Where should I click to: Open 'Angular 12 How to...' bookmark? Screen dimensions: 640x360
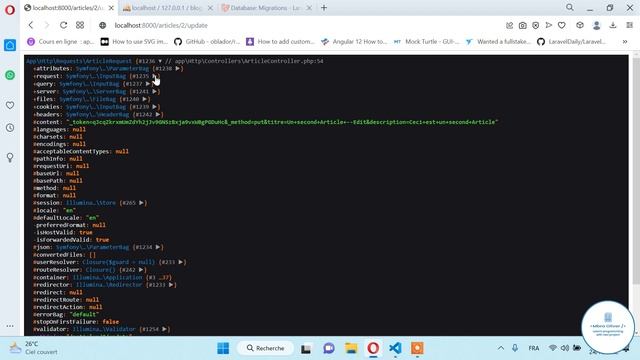click(x=354, y=42)
